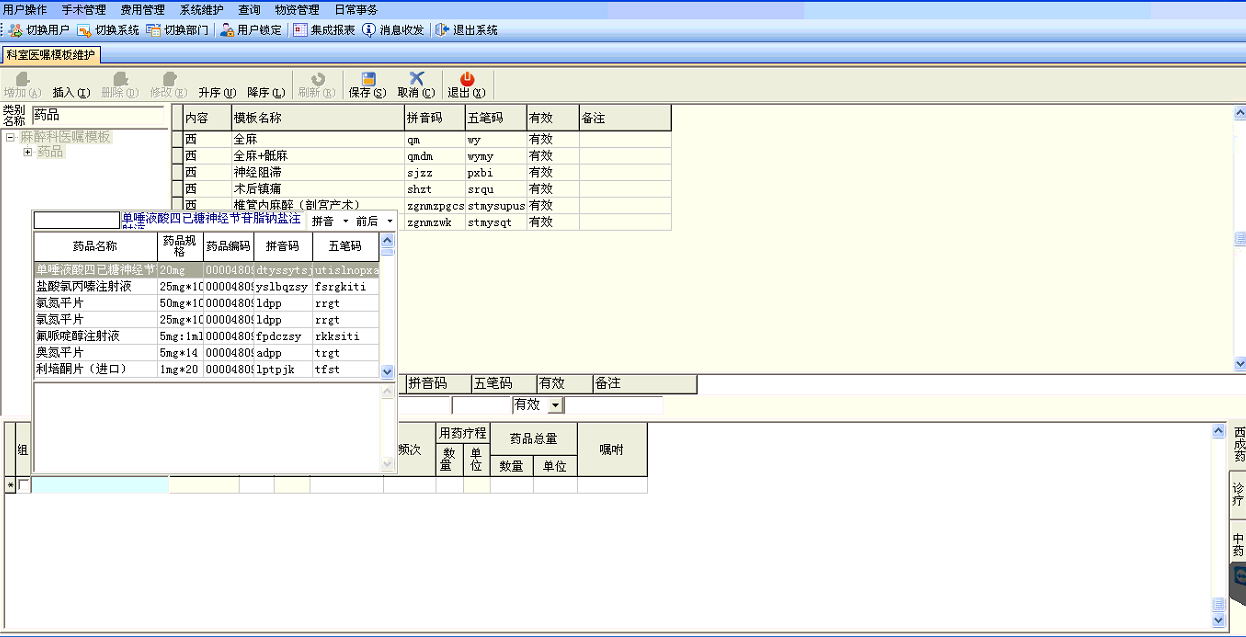
Task: Select the 西成药 side tab
Action: [x=1239, y=446]
